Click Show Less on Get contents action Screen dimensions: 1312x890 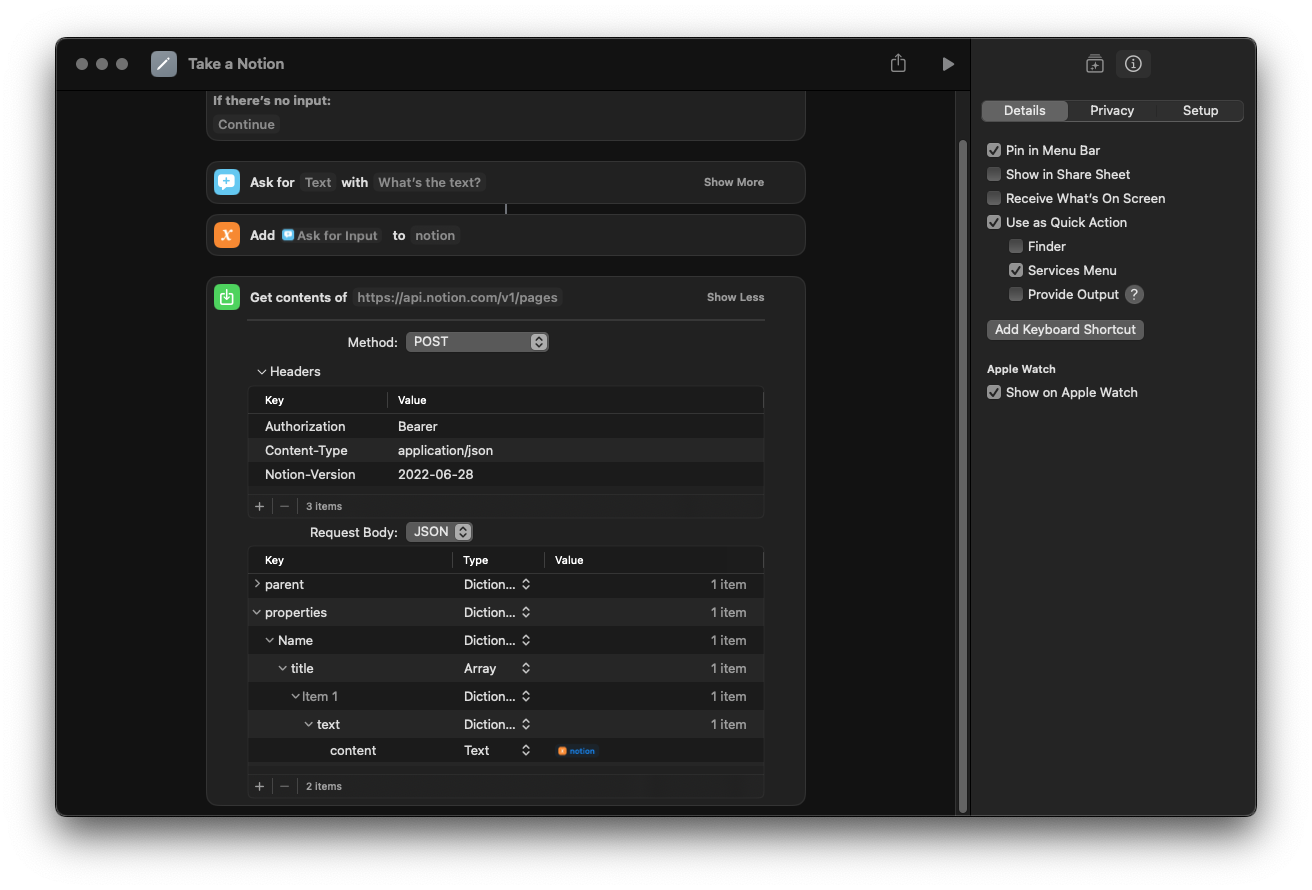click(735, 297)
